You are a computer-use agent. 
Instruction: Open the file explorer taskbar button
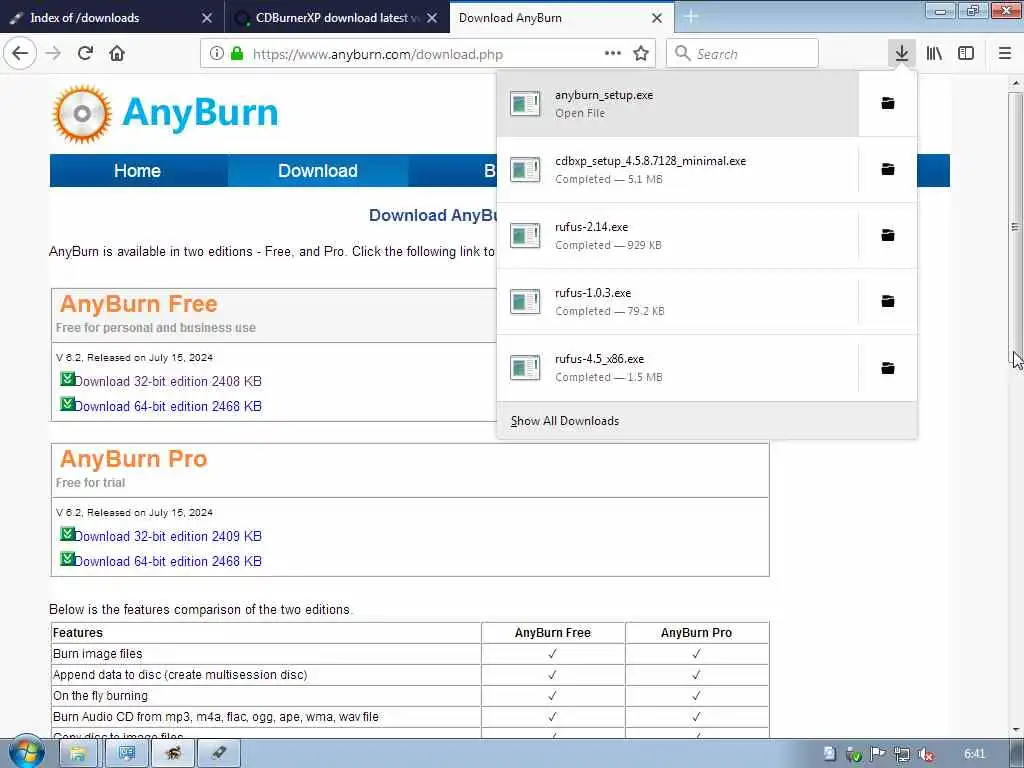click(x=78, y=754)
